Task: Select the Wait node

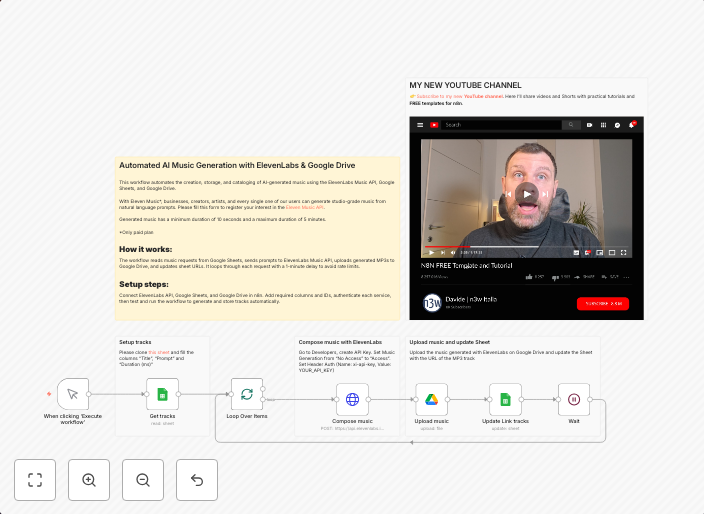Action: (x=574, y=399)
